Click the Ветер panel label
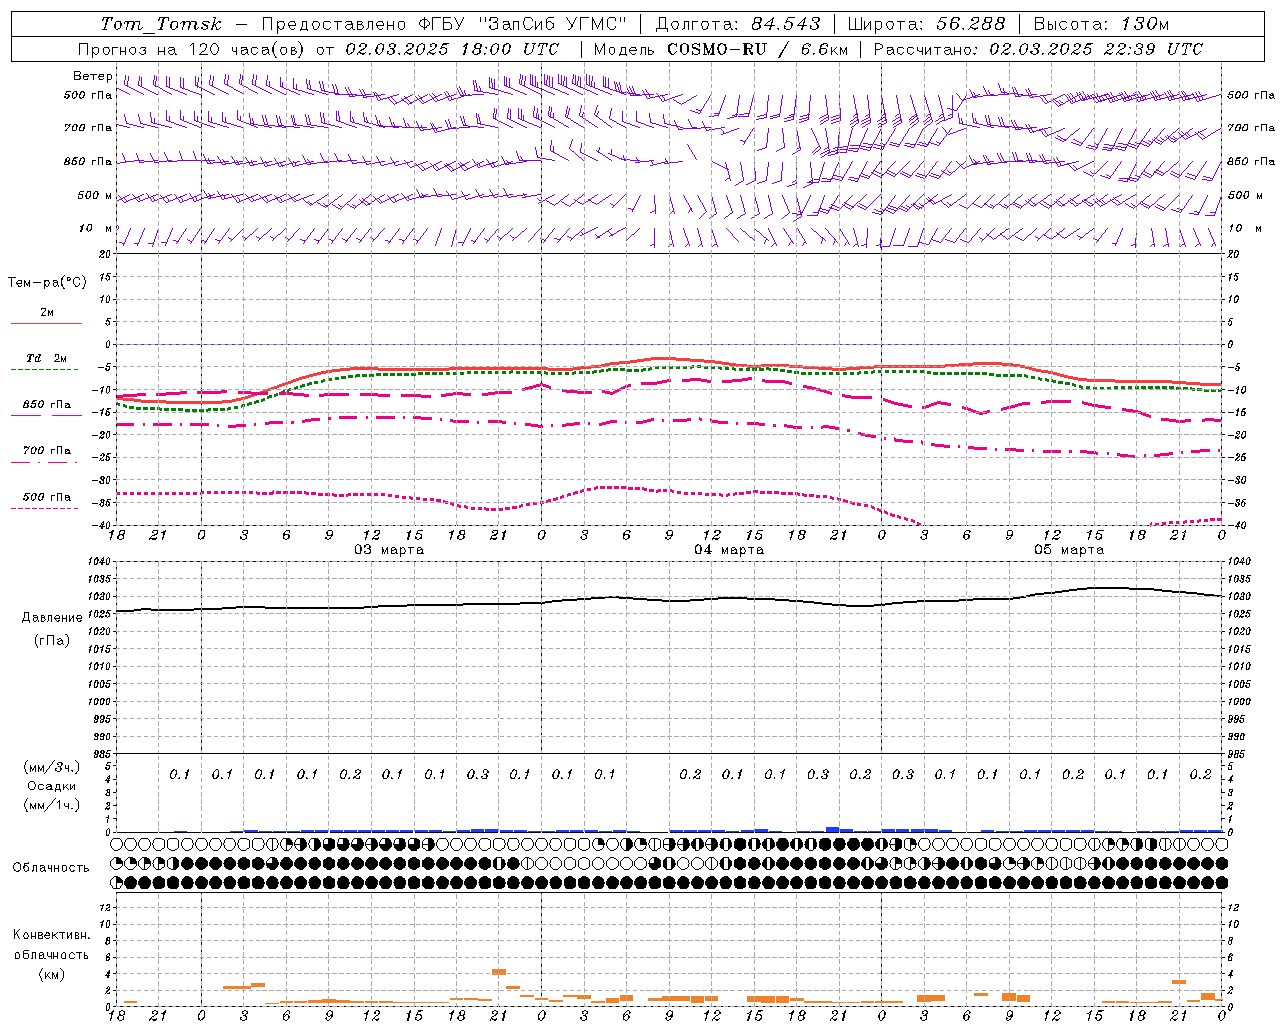Viewport: 1280px width, 1024px height. click(x=92, y=76)
